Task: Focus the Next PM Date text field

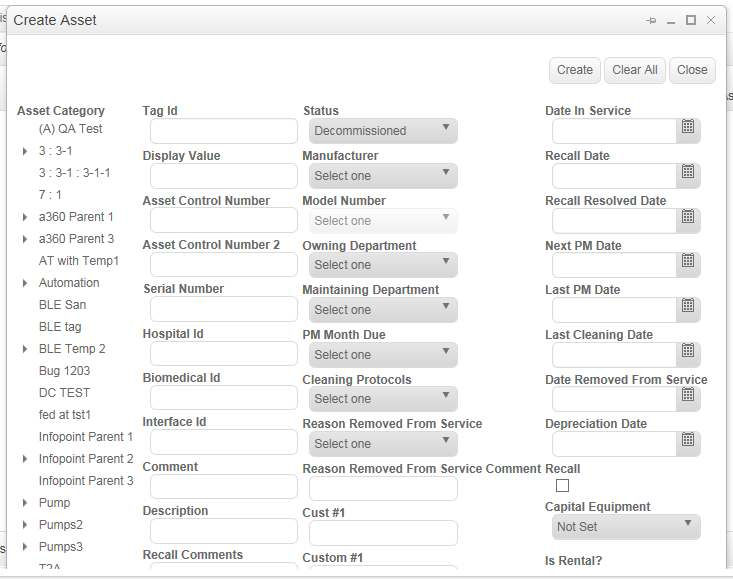Action: [x=614, y=265]
